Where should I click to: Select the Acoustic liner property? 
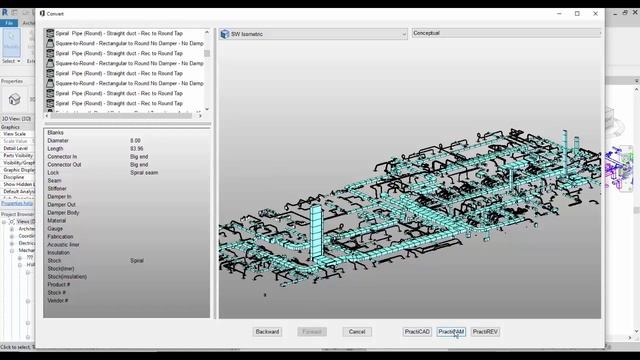click(127, 244)
